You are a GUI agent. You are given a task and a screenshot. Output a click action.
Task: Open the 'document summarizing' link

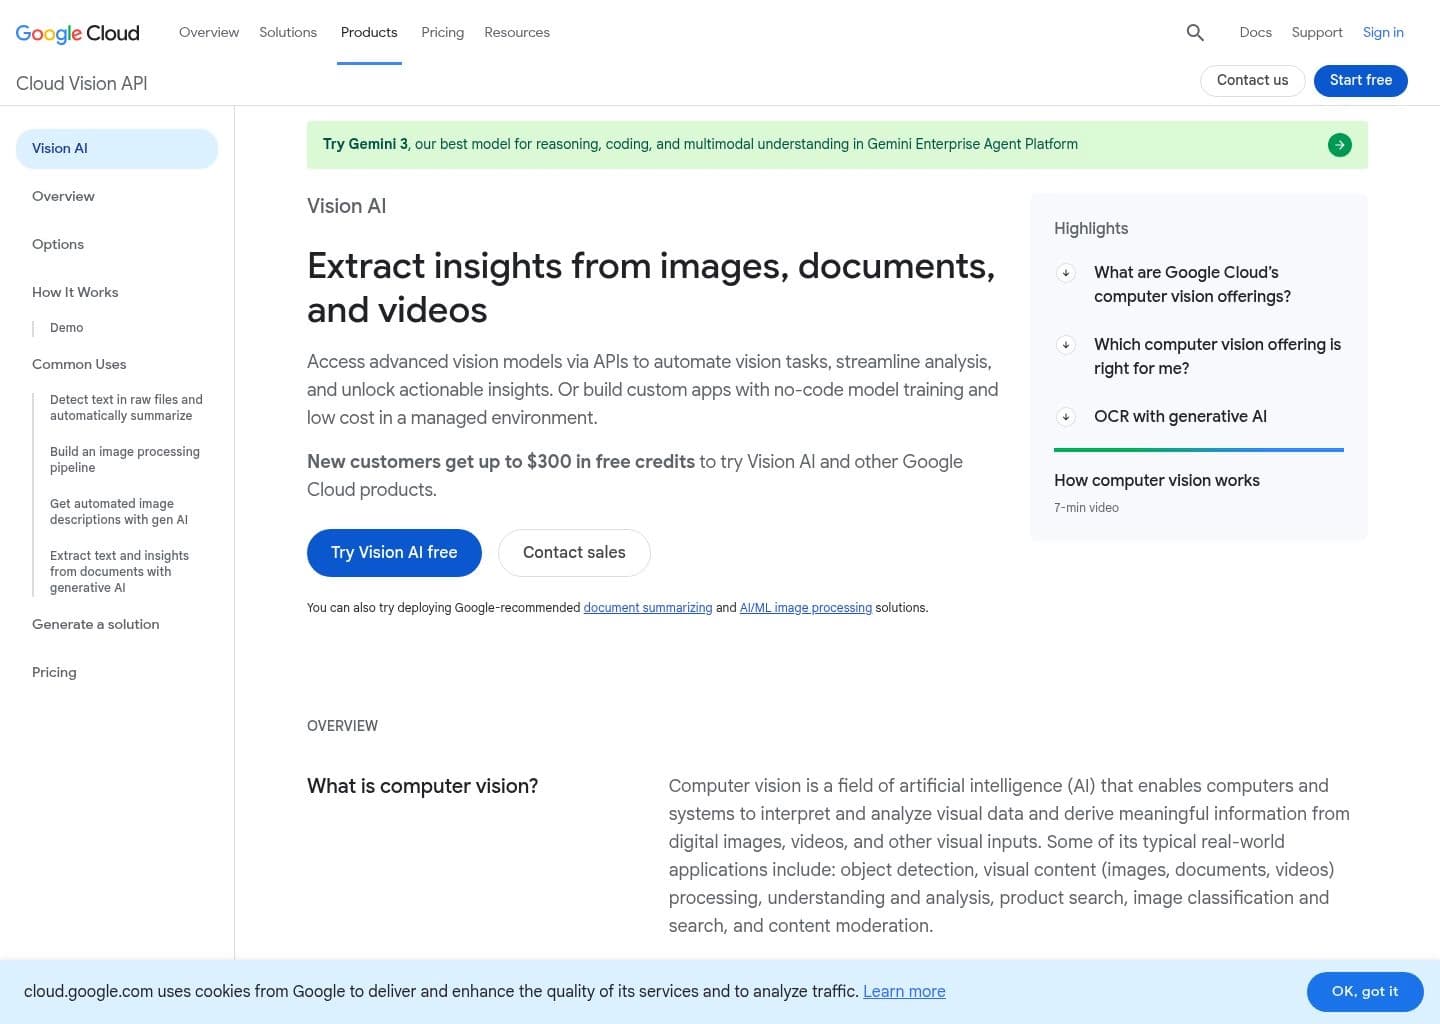click(x=648, y=607)
